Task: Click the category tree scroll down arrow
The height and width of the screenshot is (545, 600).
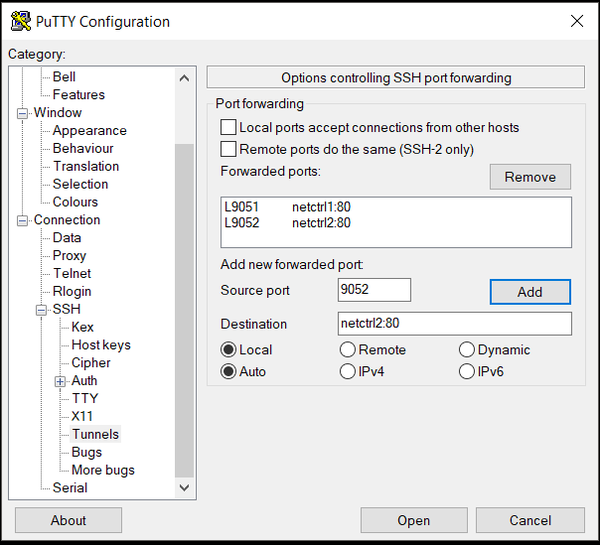Action: tap(184, 488)
